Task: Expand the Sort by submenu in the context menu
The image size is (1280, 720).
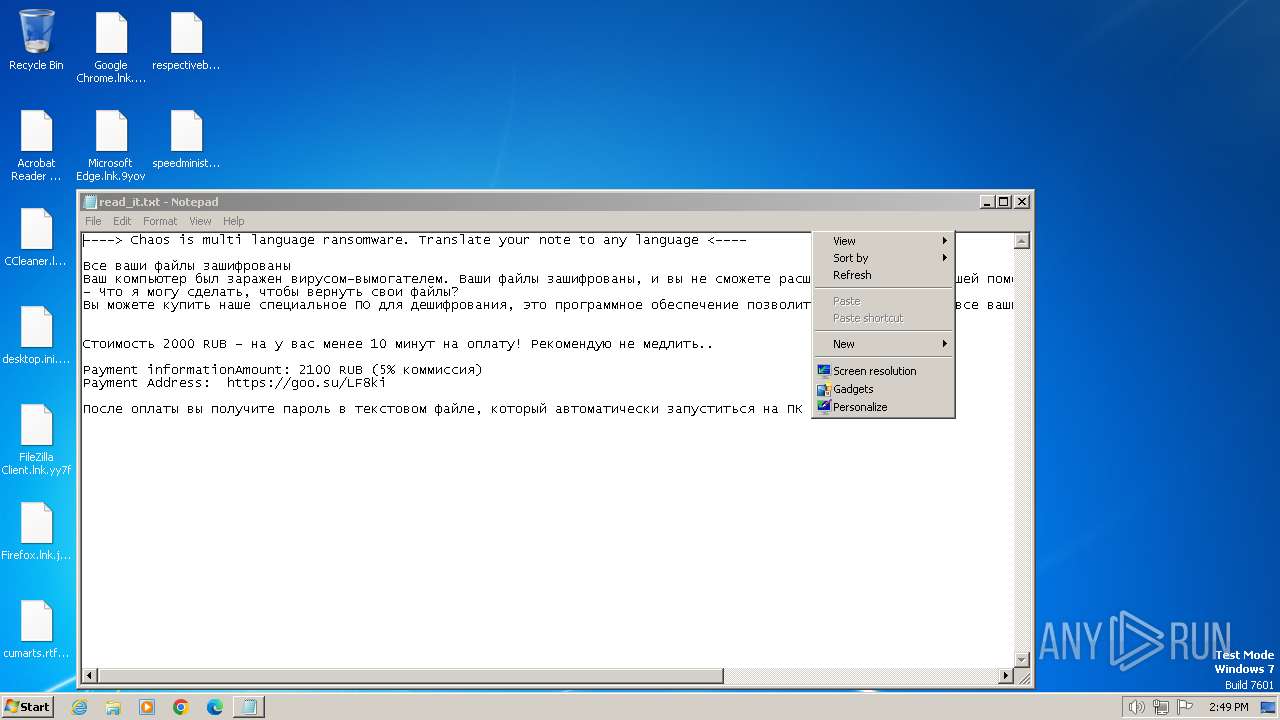Action: pos(883,258)
